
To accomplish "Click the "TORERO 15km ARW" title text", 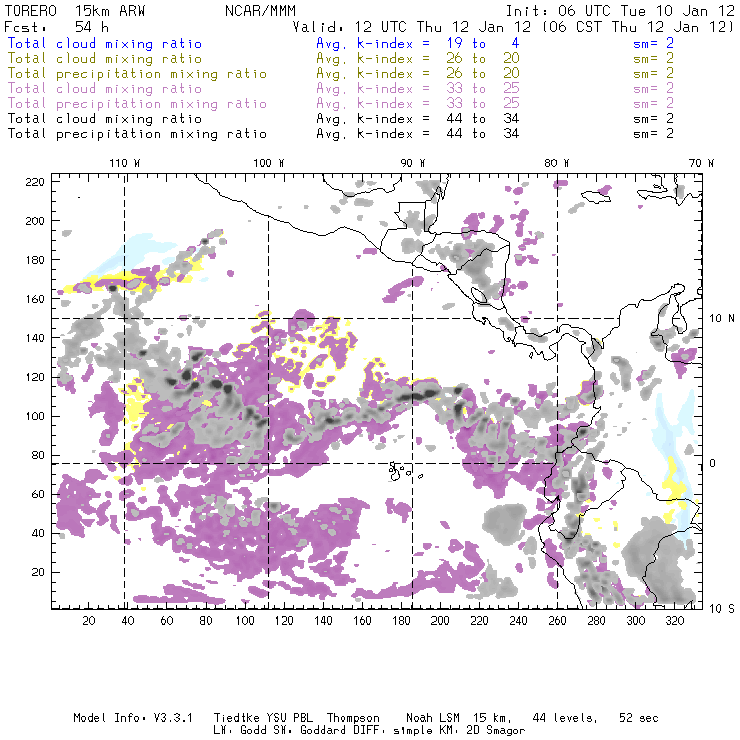I will [x=75, y=11].
